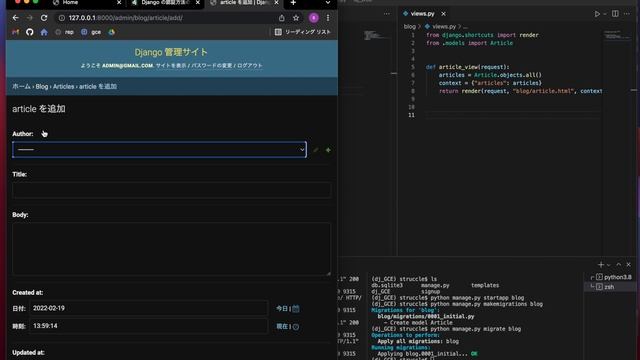The width and height of the screenshot is (640, 360).
Task: Click the browser address bar
Action: pos(167,18)
